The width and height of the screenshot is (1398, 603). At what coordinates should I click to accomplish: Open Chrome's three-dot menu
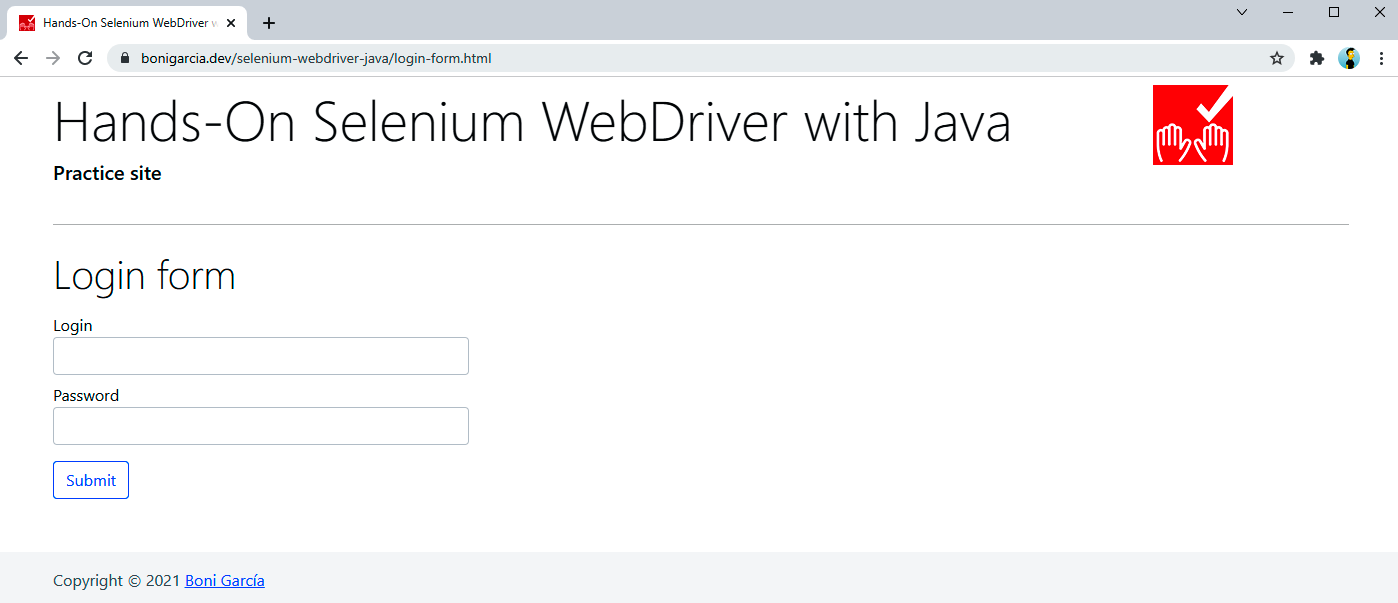pyautogui.click(x=1381, y=58)
